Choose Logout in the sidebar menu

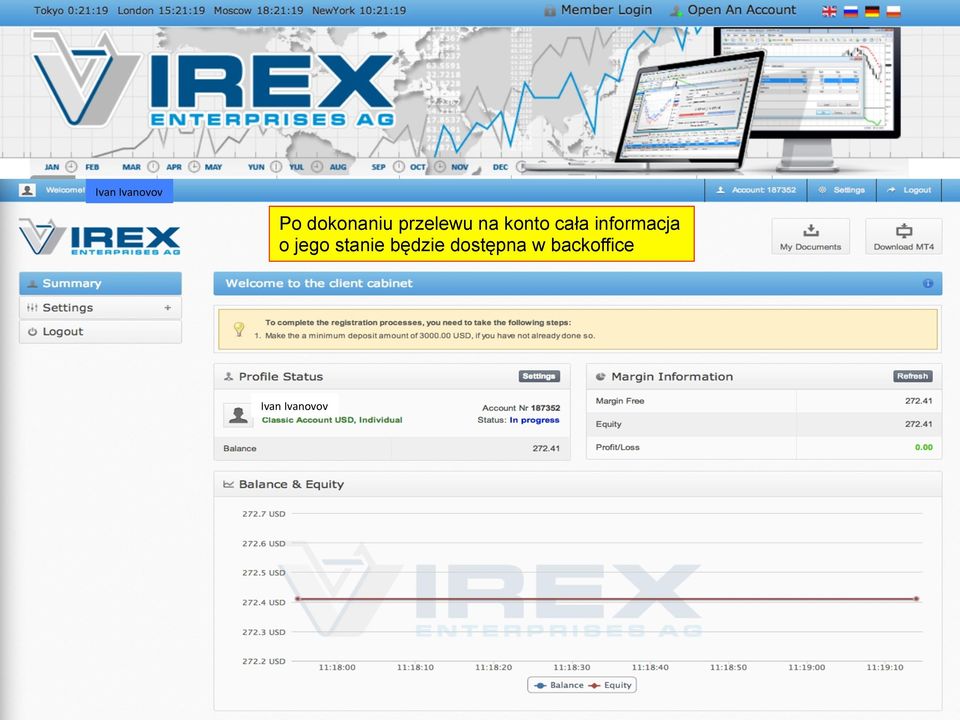click(100, 332)
